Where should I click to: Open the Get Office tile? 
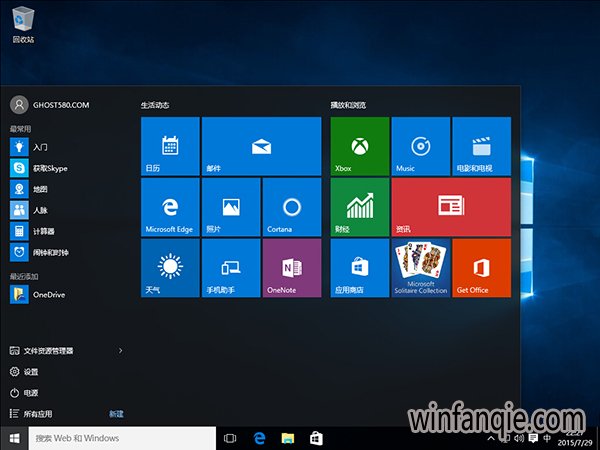[481, 268]
